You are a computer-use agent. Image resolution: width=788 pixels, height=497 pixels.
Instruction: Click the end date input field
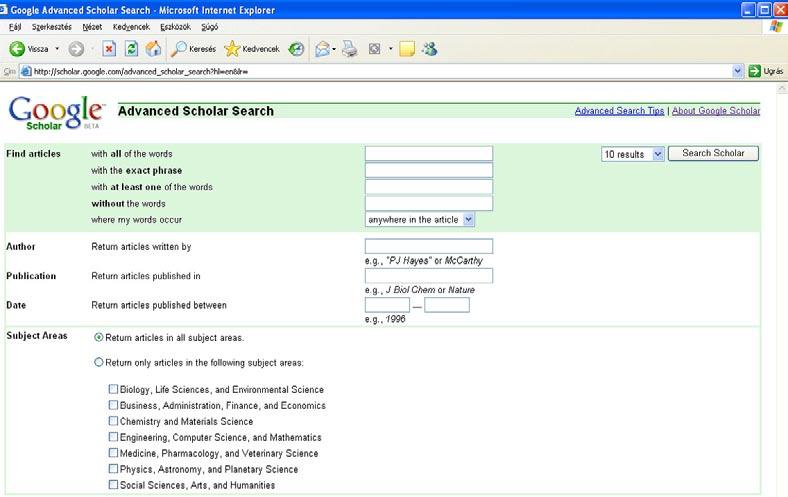tap(447, 305)
